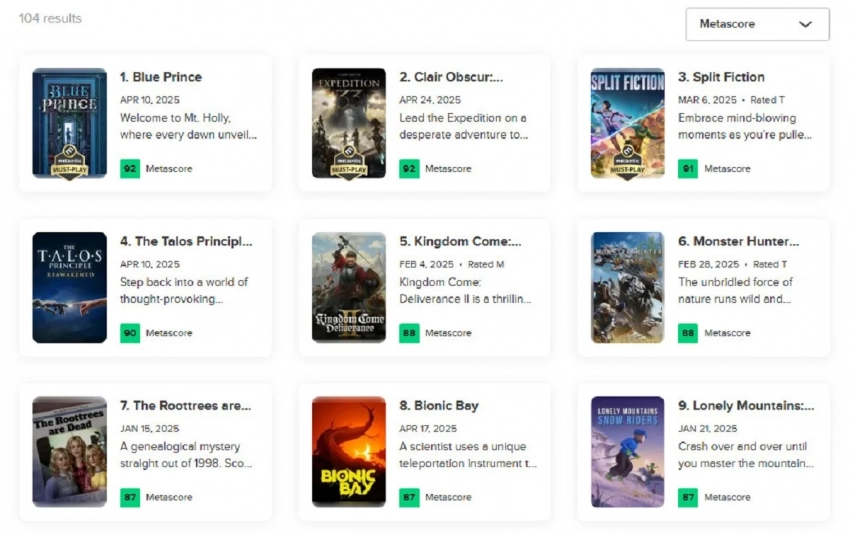Open The Roottrees are Dead cover image
Screen dimensions: 850x535
(69, 452)
